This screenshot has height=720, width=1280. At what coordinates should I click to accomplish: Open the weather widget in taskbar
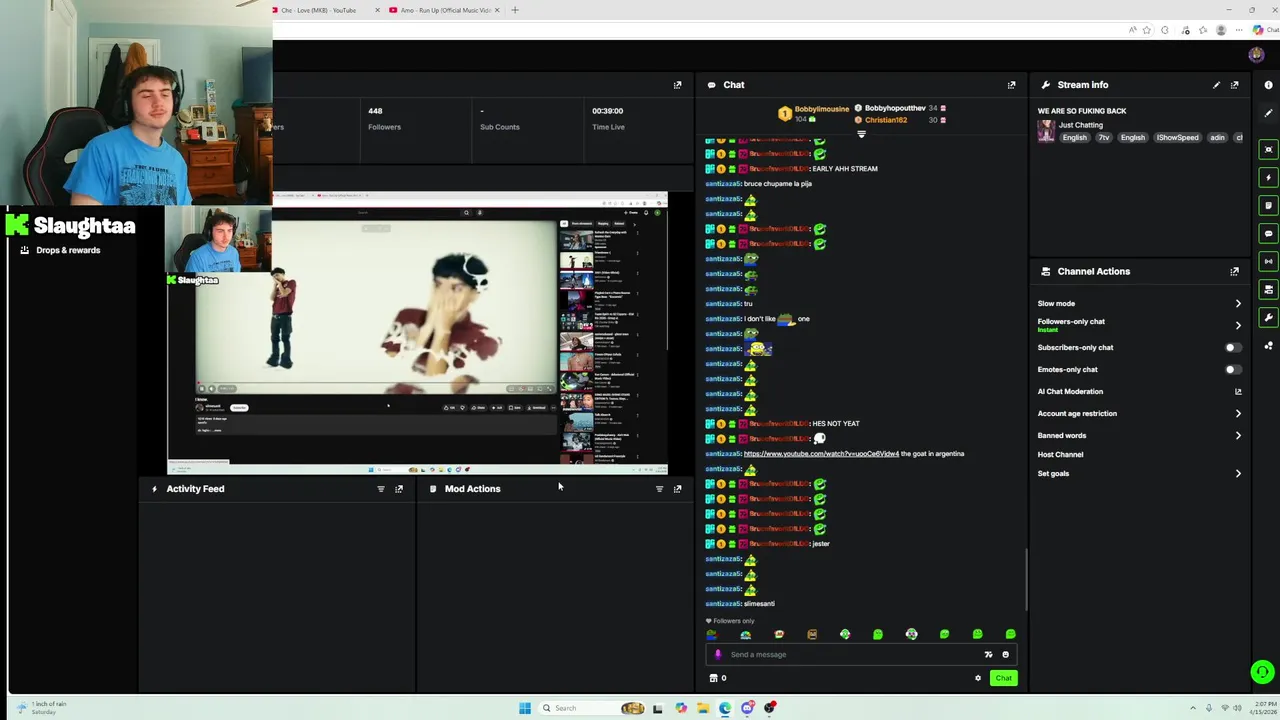42,708
